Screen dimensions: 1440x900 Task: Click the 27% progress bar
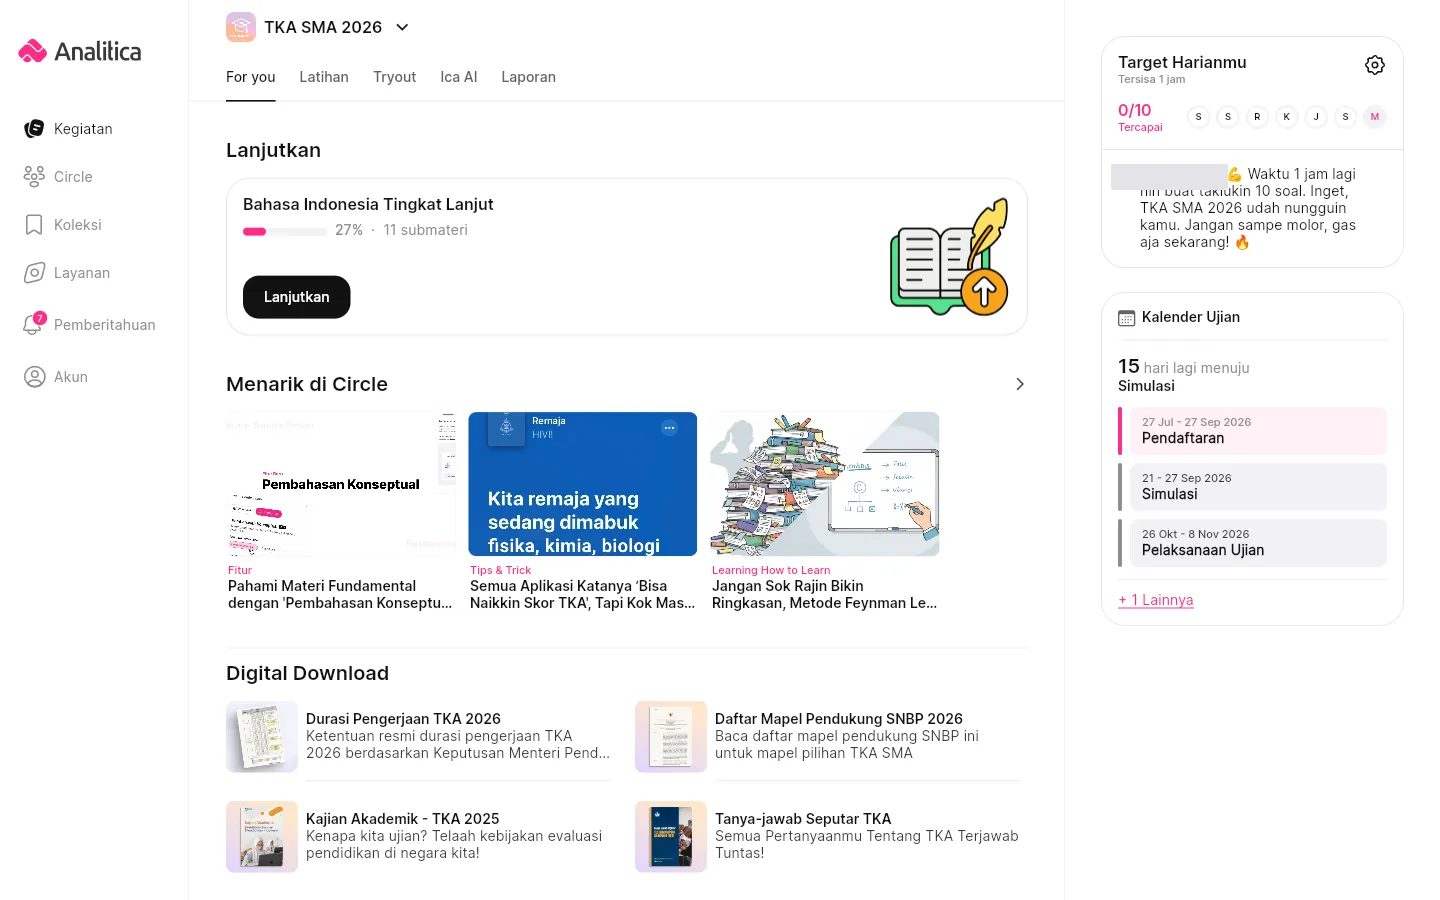pyautogui.click(x=284, y=231)
